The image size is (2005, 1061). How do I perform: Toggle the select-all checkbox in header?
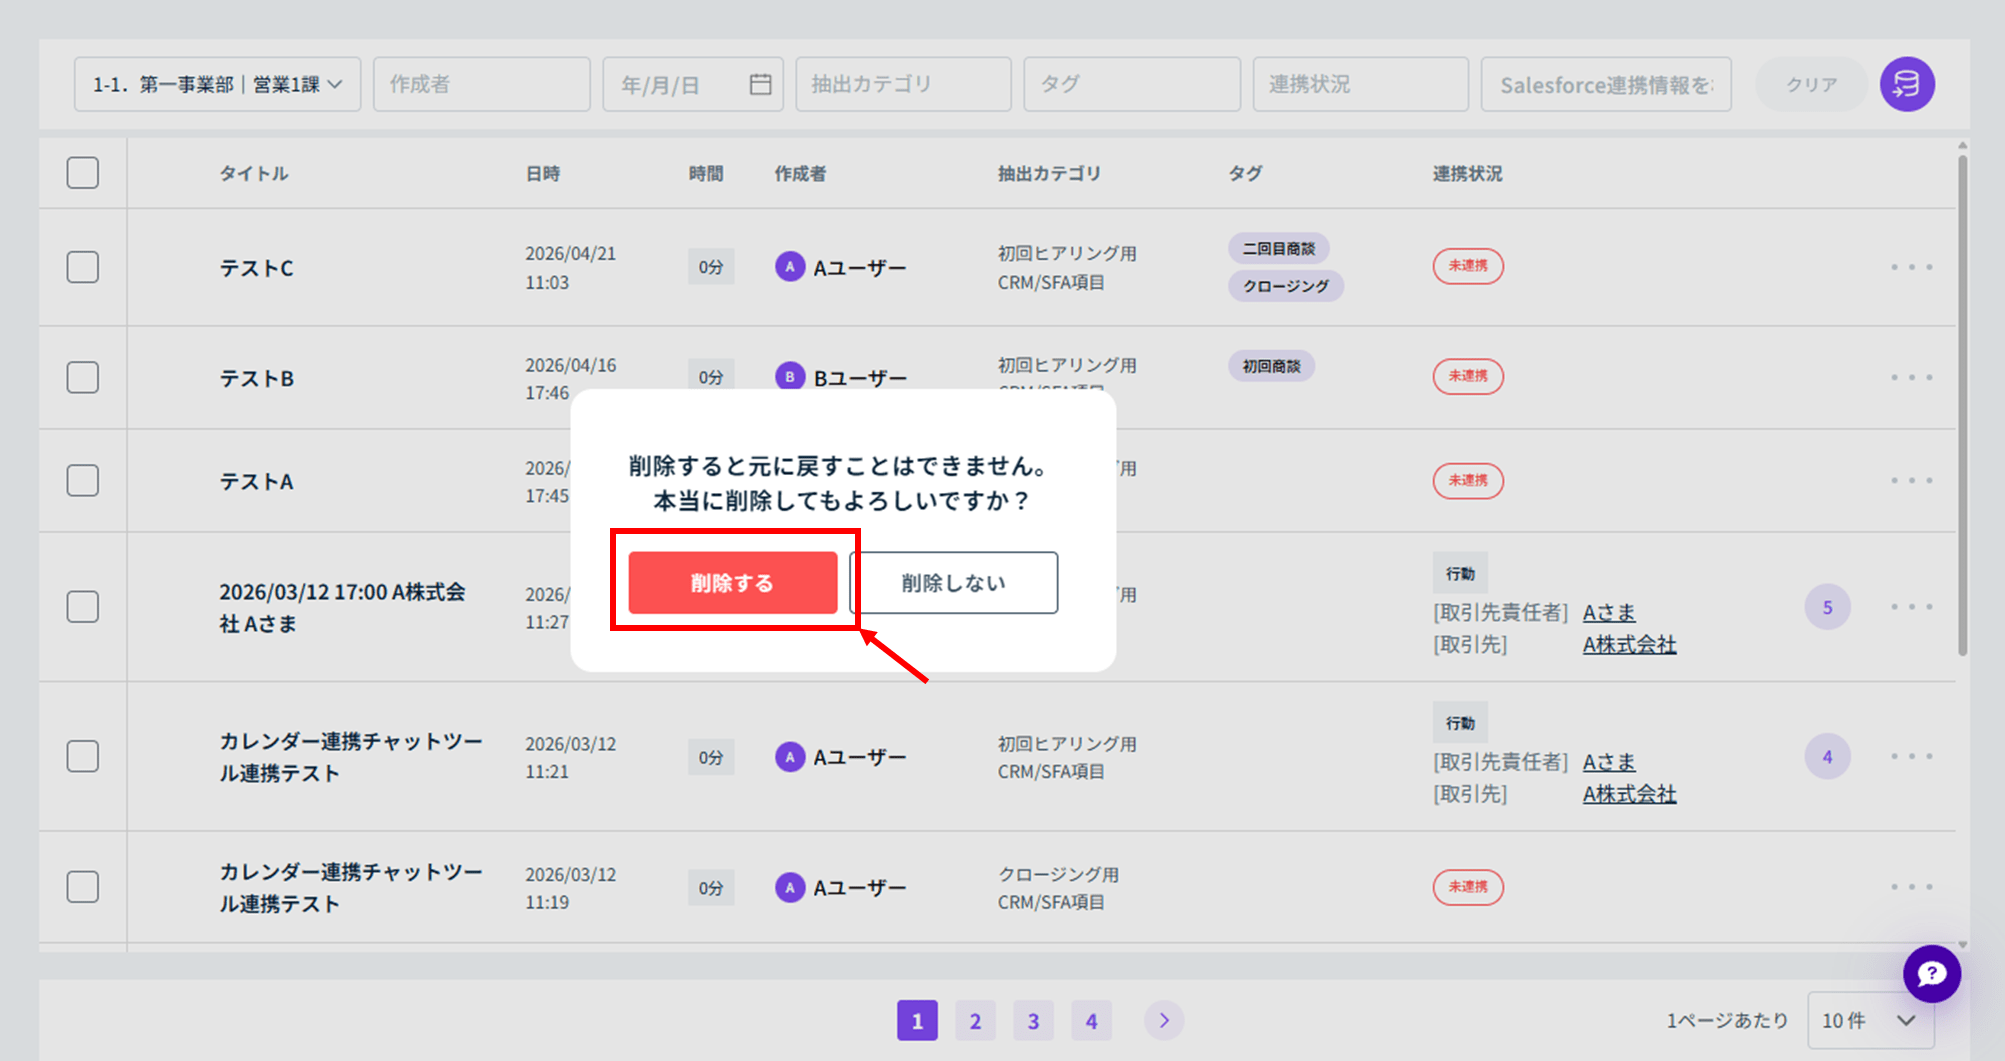[83, 173]
